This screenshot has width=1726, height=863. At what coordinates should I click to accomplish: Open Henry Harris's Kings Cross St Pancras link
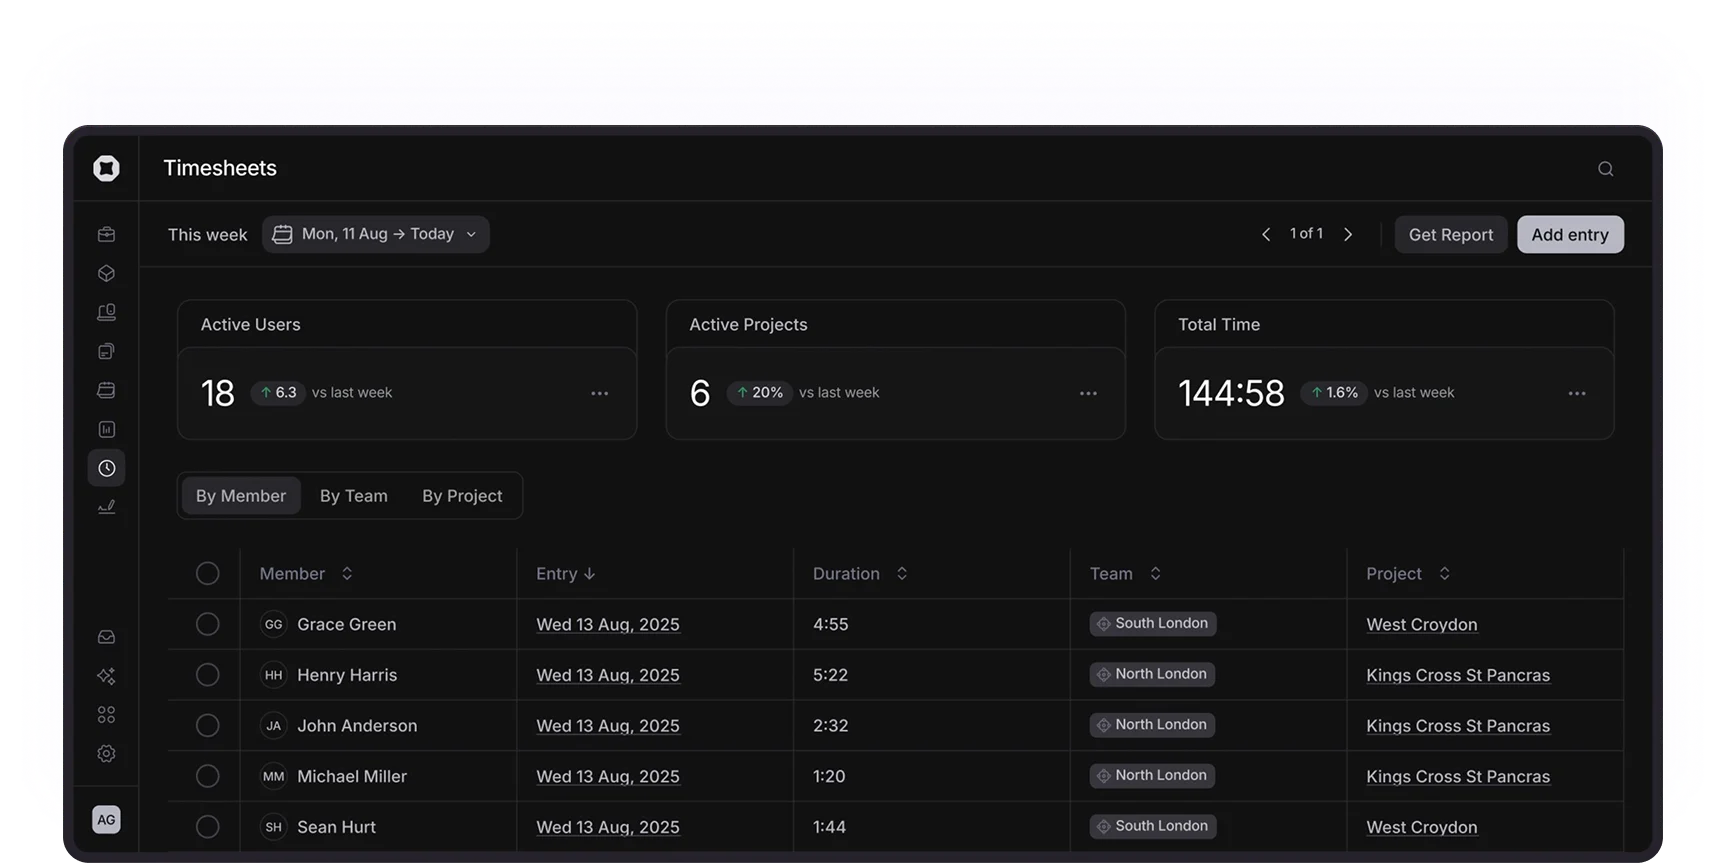[x=1458, y=675]
